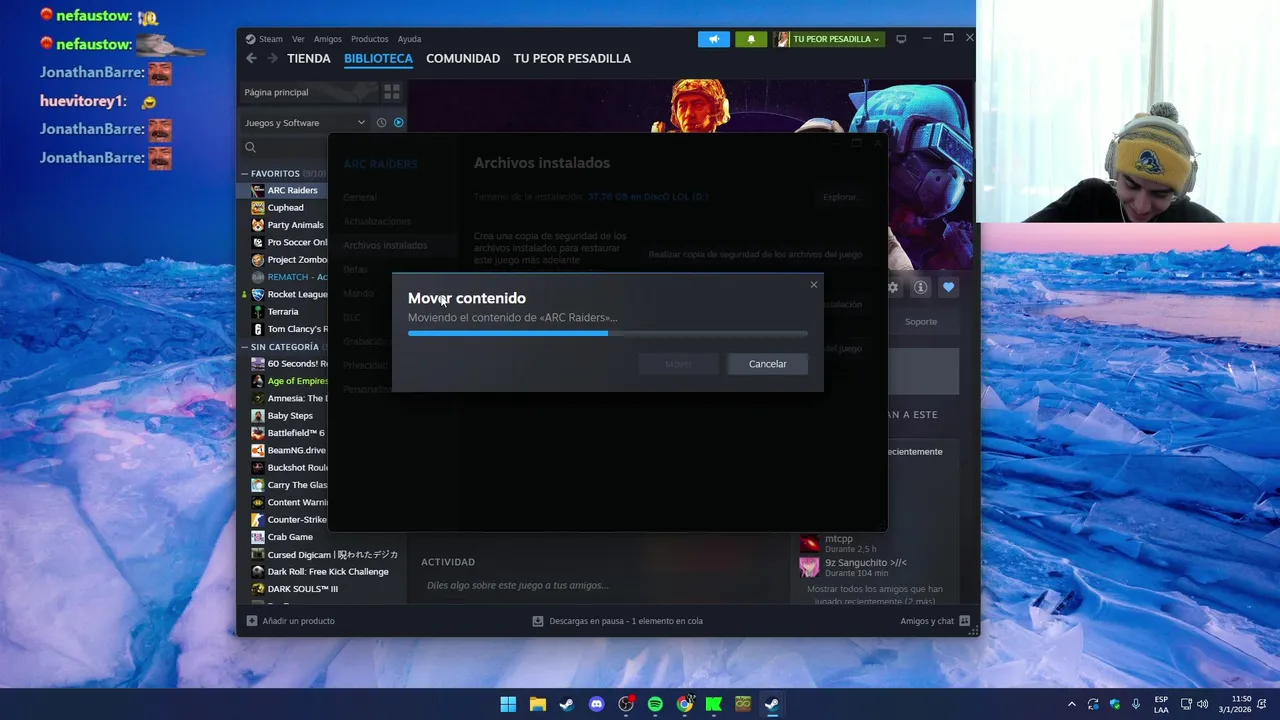Show the library collections grid view icon
The width and height of the screenshot is (1280, 720).
click(391, 92)
